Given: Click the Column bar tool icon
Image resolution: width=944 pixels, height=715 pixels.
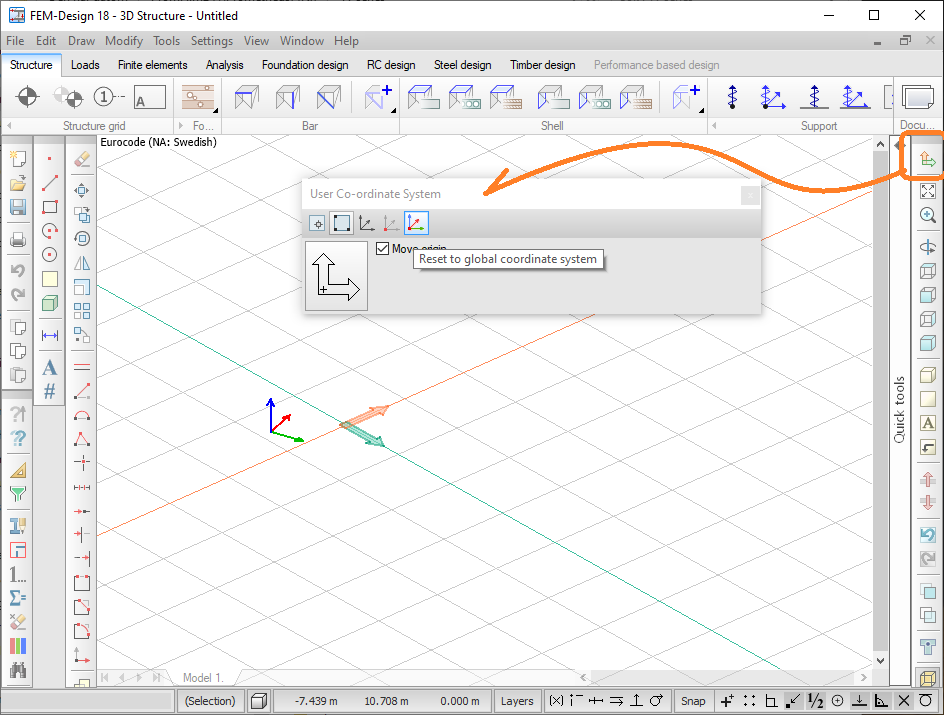Looking at the screenshot, I should (288, 97).
